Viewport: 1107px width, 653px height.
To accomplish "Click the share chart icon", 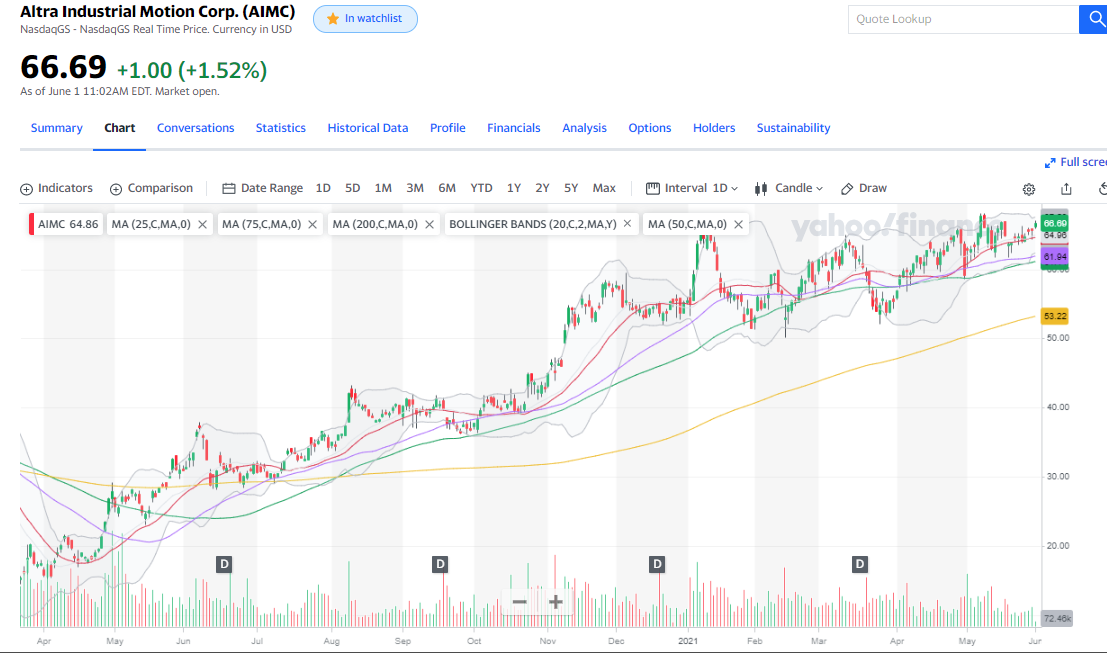I will 1066,189.
